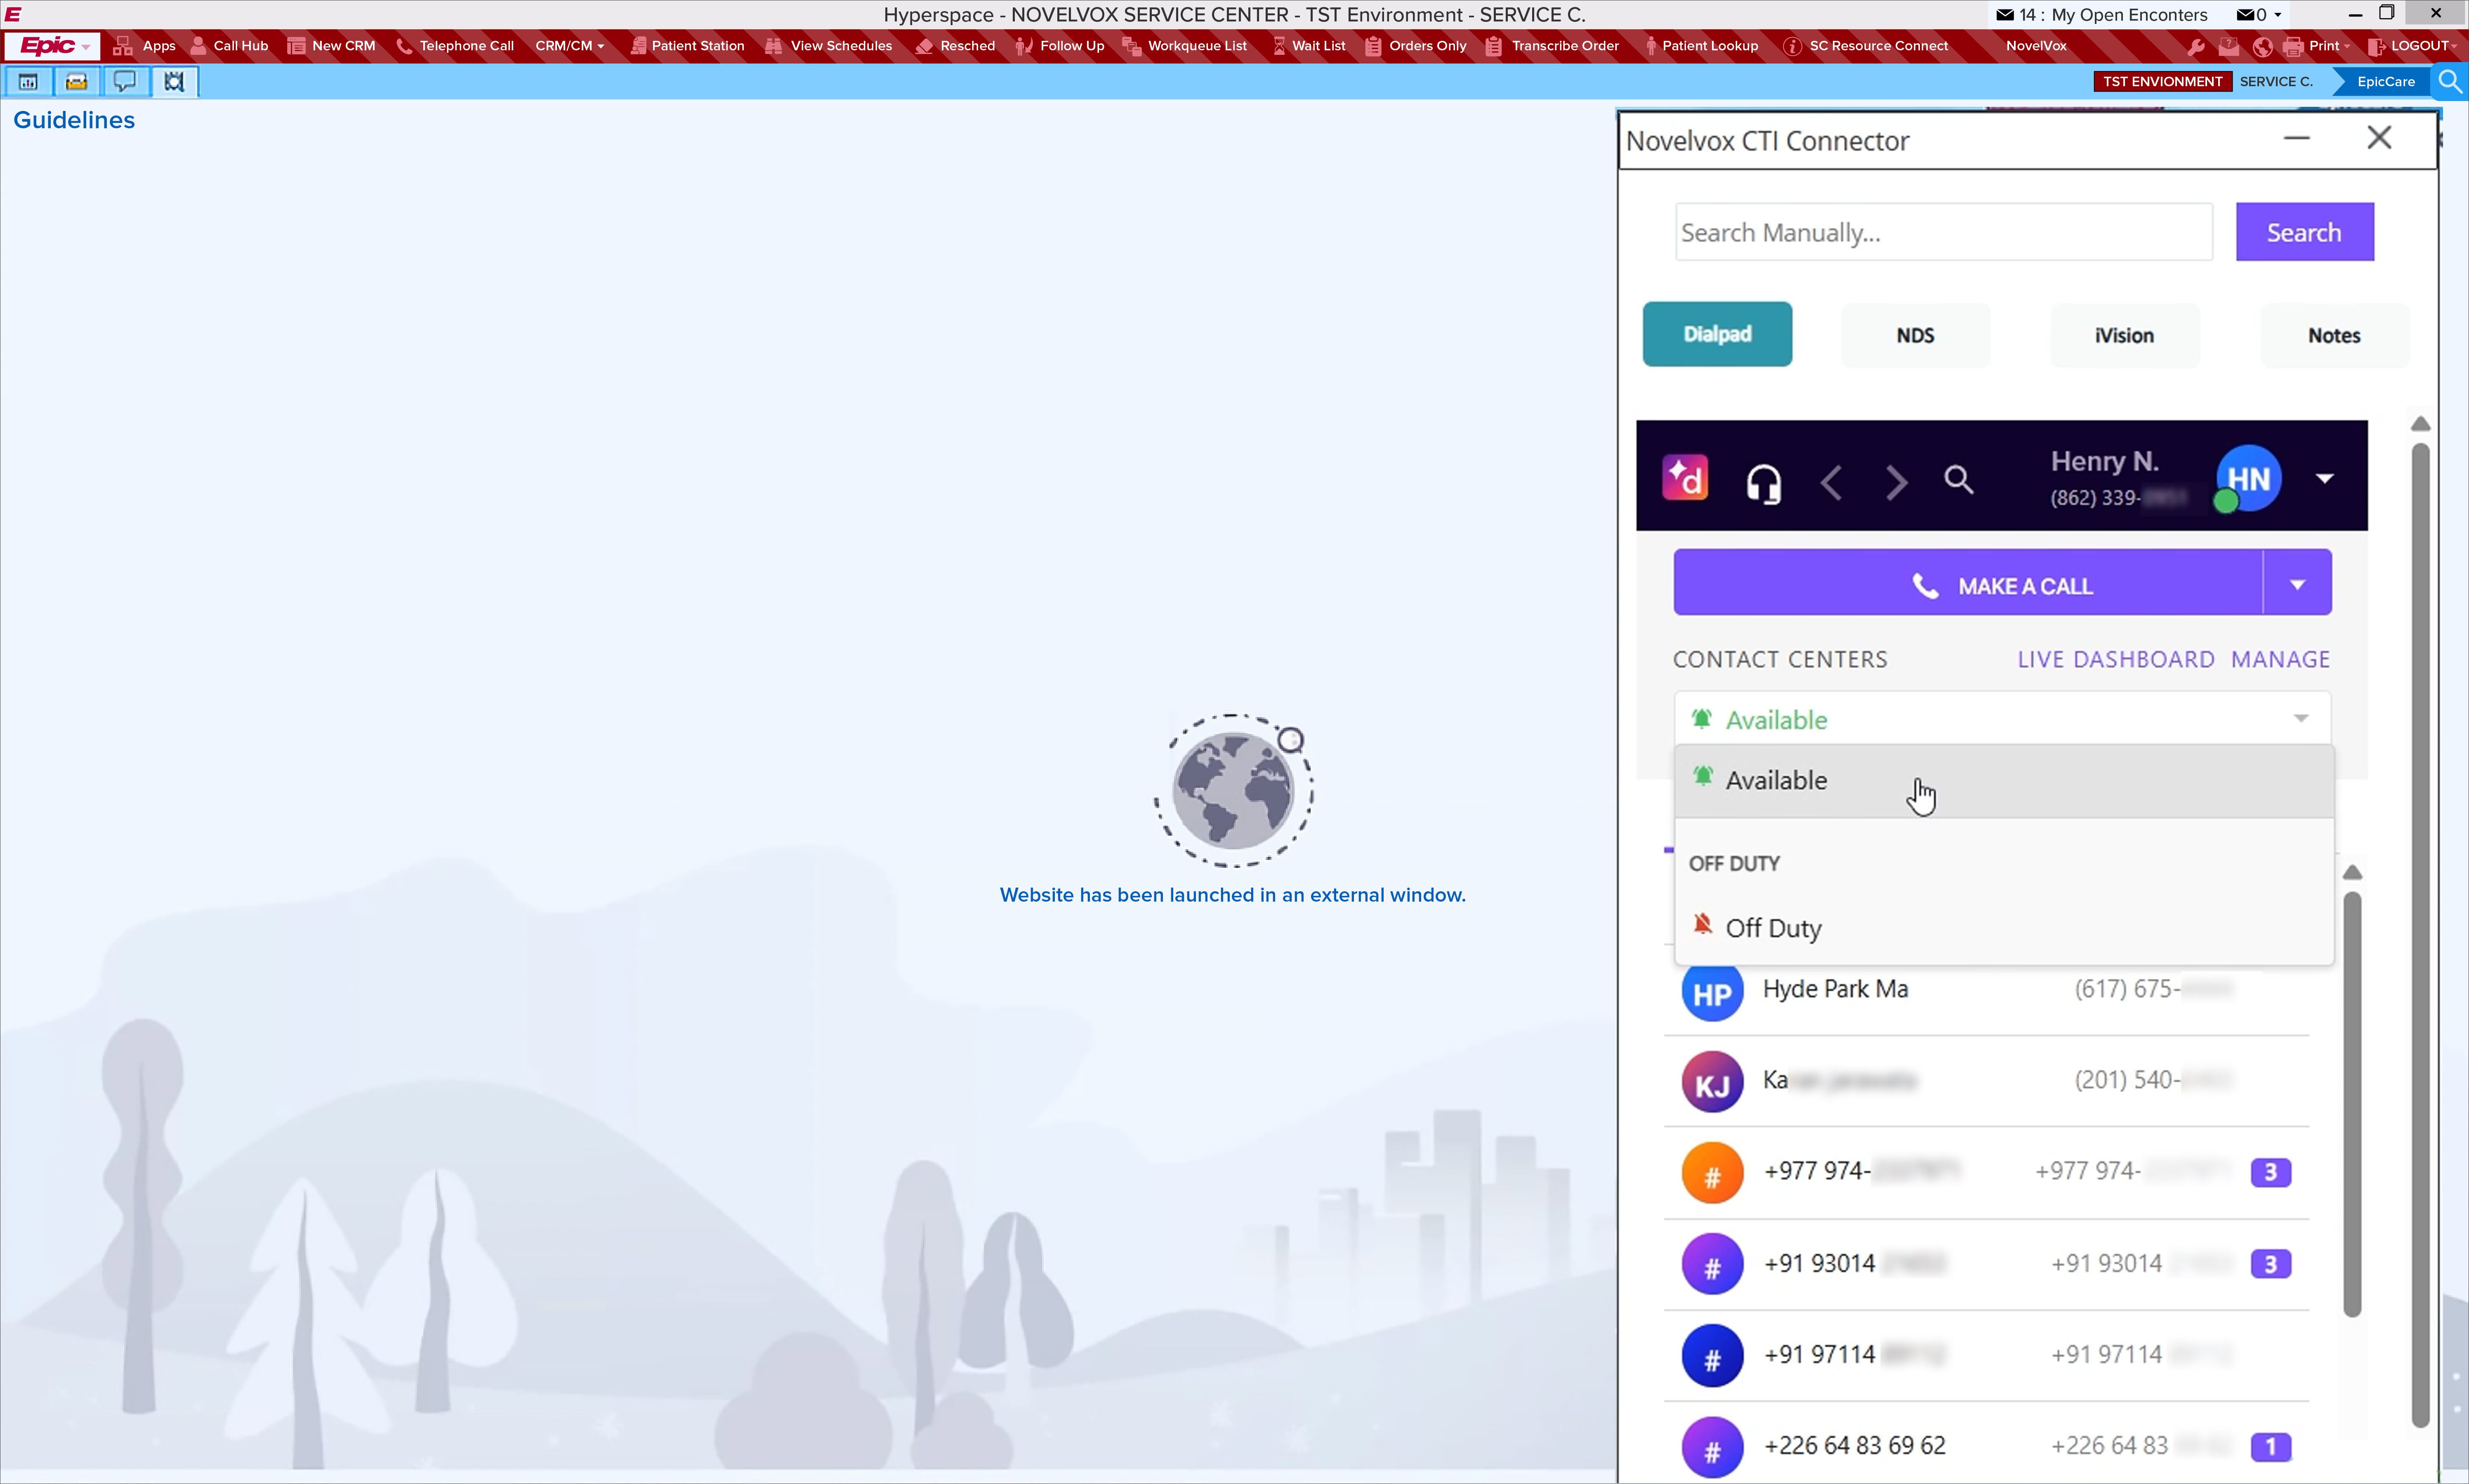Click the Epic search magnifier icon
Screen dimensions: 2469x1484
coord(2450,81)
